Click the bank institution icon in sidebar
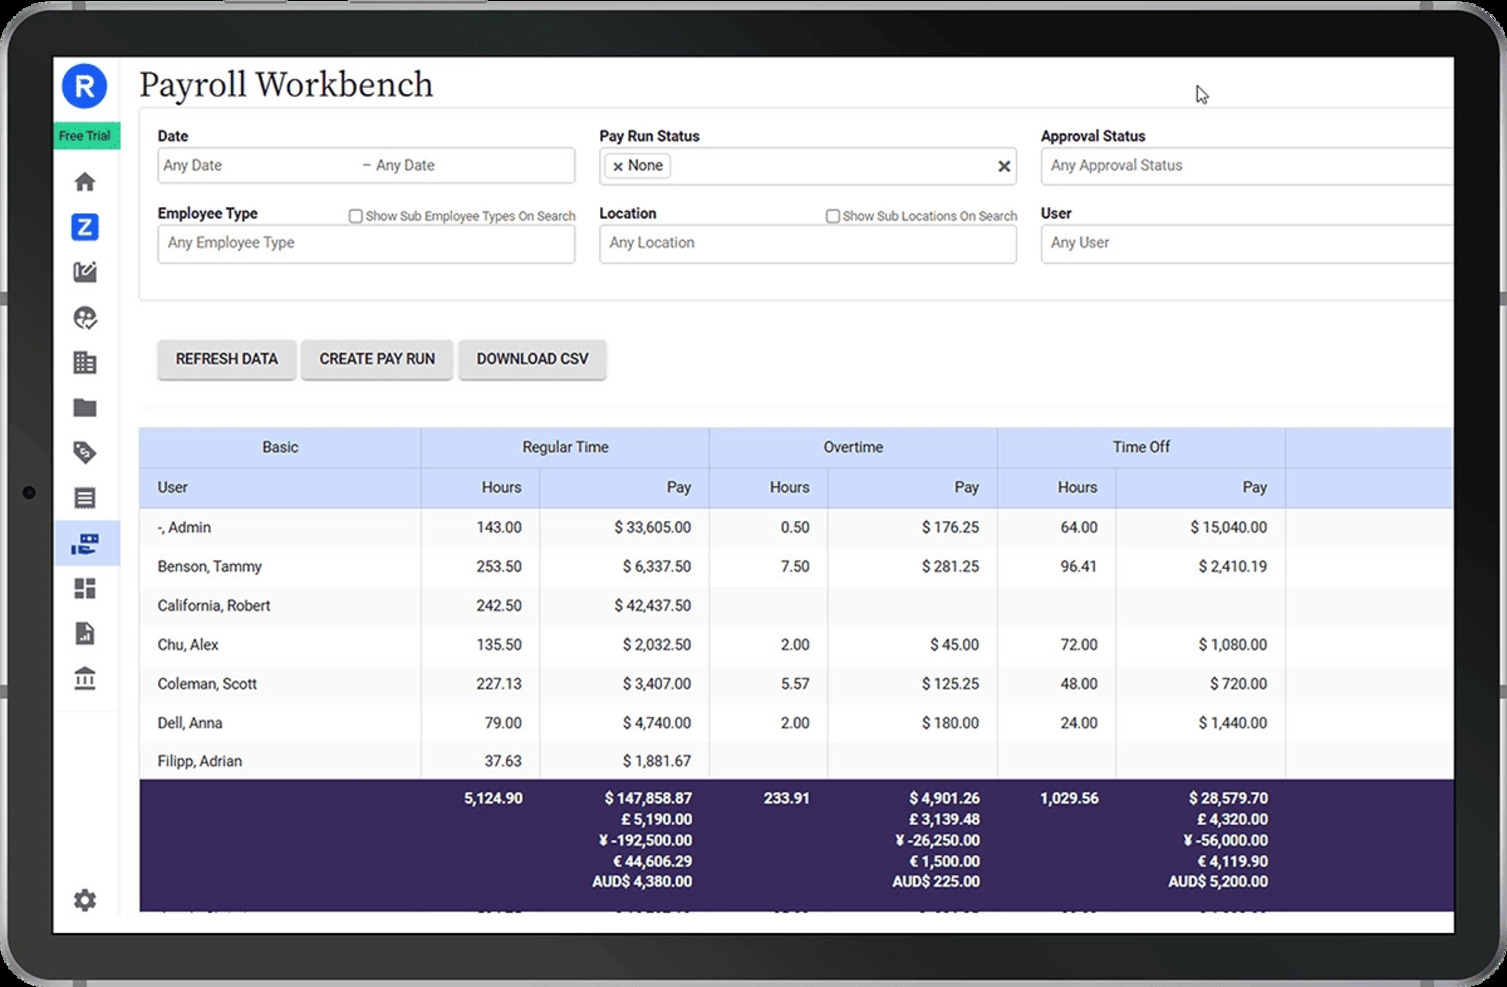1507x987 pixels. tap(85, 679)
